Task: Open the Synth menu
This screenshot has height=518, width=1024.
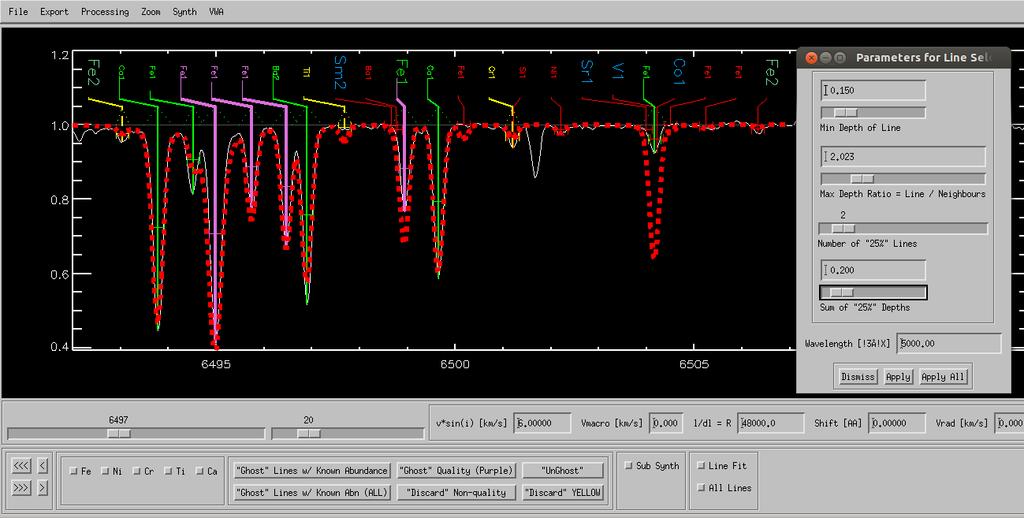Action: tap(185, 12)
